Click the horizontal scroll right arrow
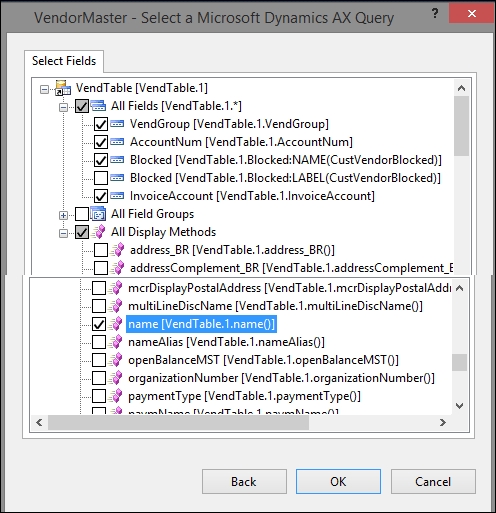Viewport: 496px width, 513px height. click(x=442, y=423)
